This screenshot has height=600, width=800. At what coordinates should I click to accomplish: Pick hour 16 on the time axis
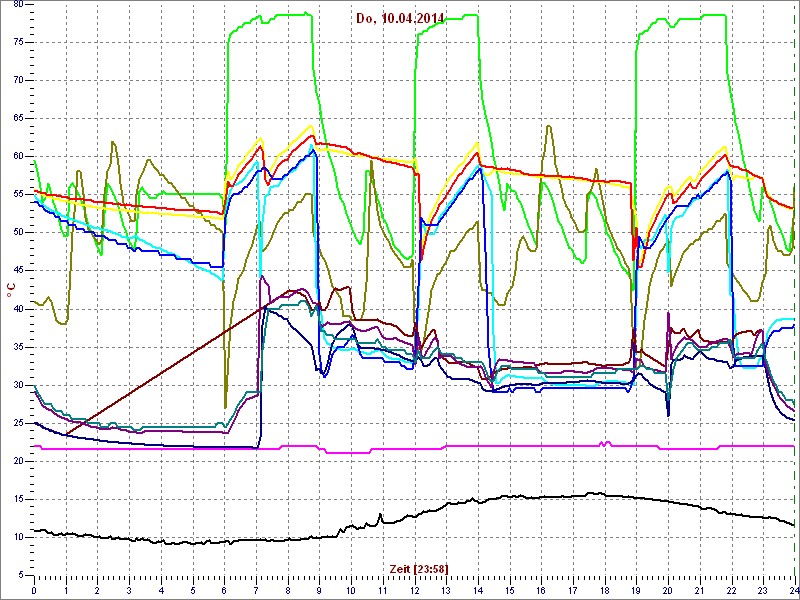click(x=541, y=591)
